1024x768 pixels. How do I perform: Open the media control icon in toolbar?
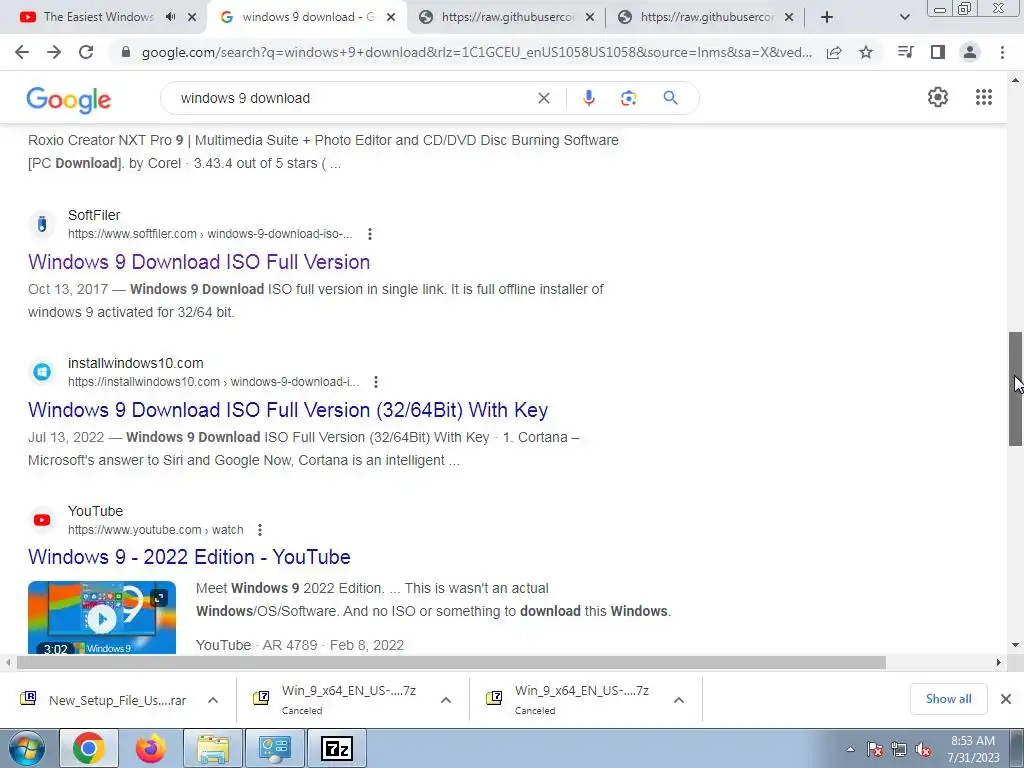coord(906,52)
